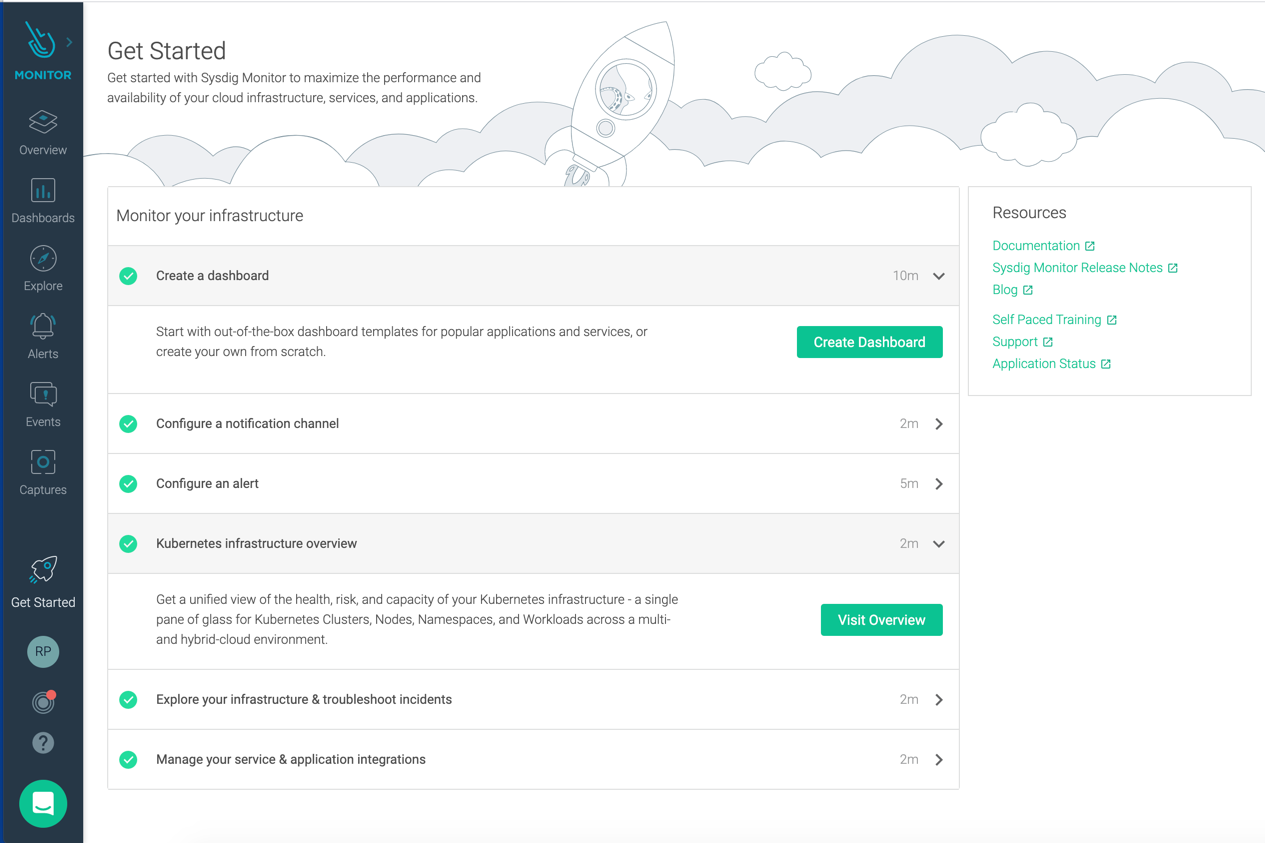Open the Application Status link
The width and height of the screenshot is (1265, 843).
pyautogui.click(x=1044, y=364)
